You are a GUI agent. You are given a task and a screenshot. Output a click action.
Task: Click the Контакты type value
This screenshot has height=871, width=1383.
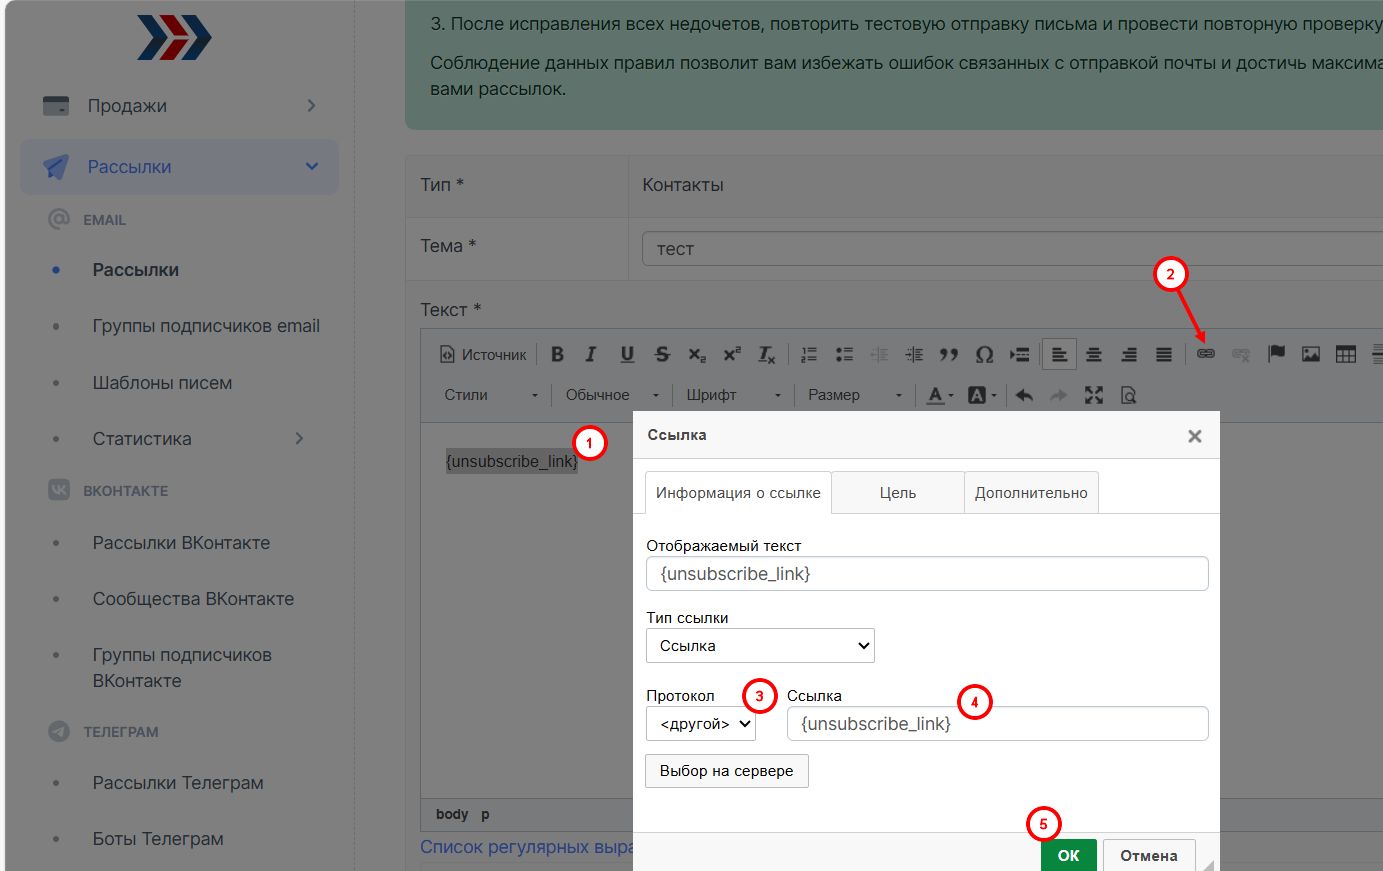[x=683, y=185]
